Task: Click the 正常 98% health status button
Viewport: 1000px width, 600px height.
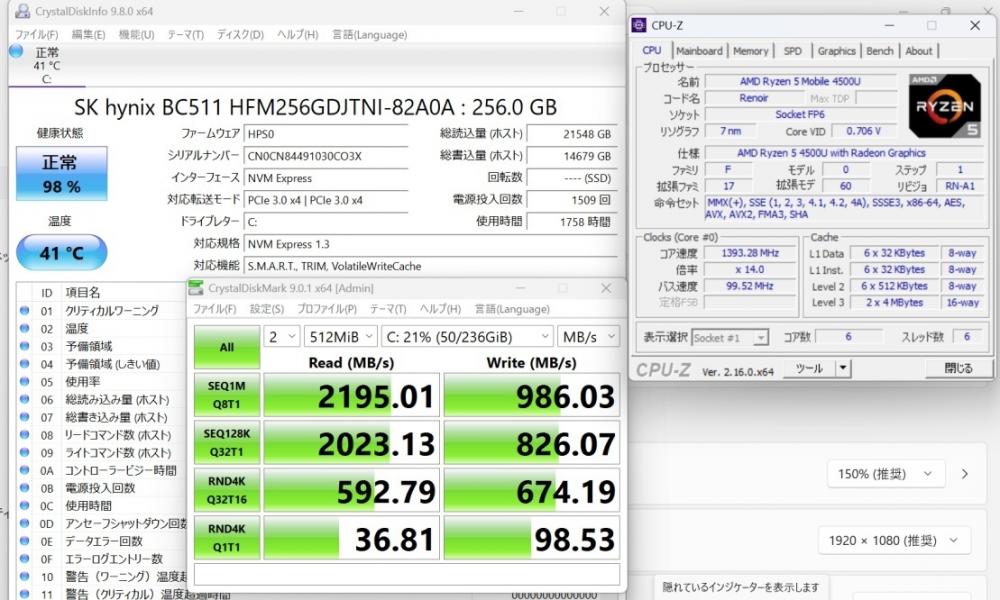Action: 61,173
